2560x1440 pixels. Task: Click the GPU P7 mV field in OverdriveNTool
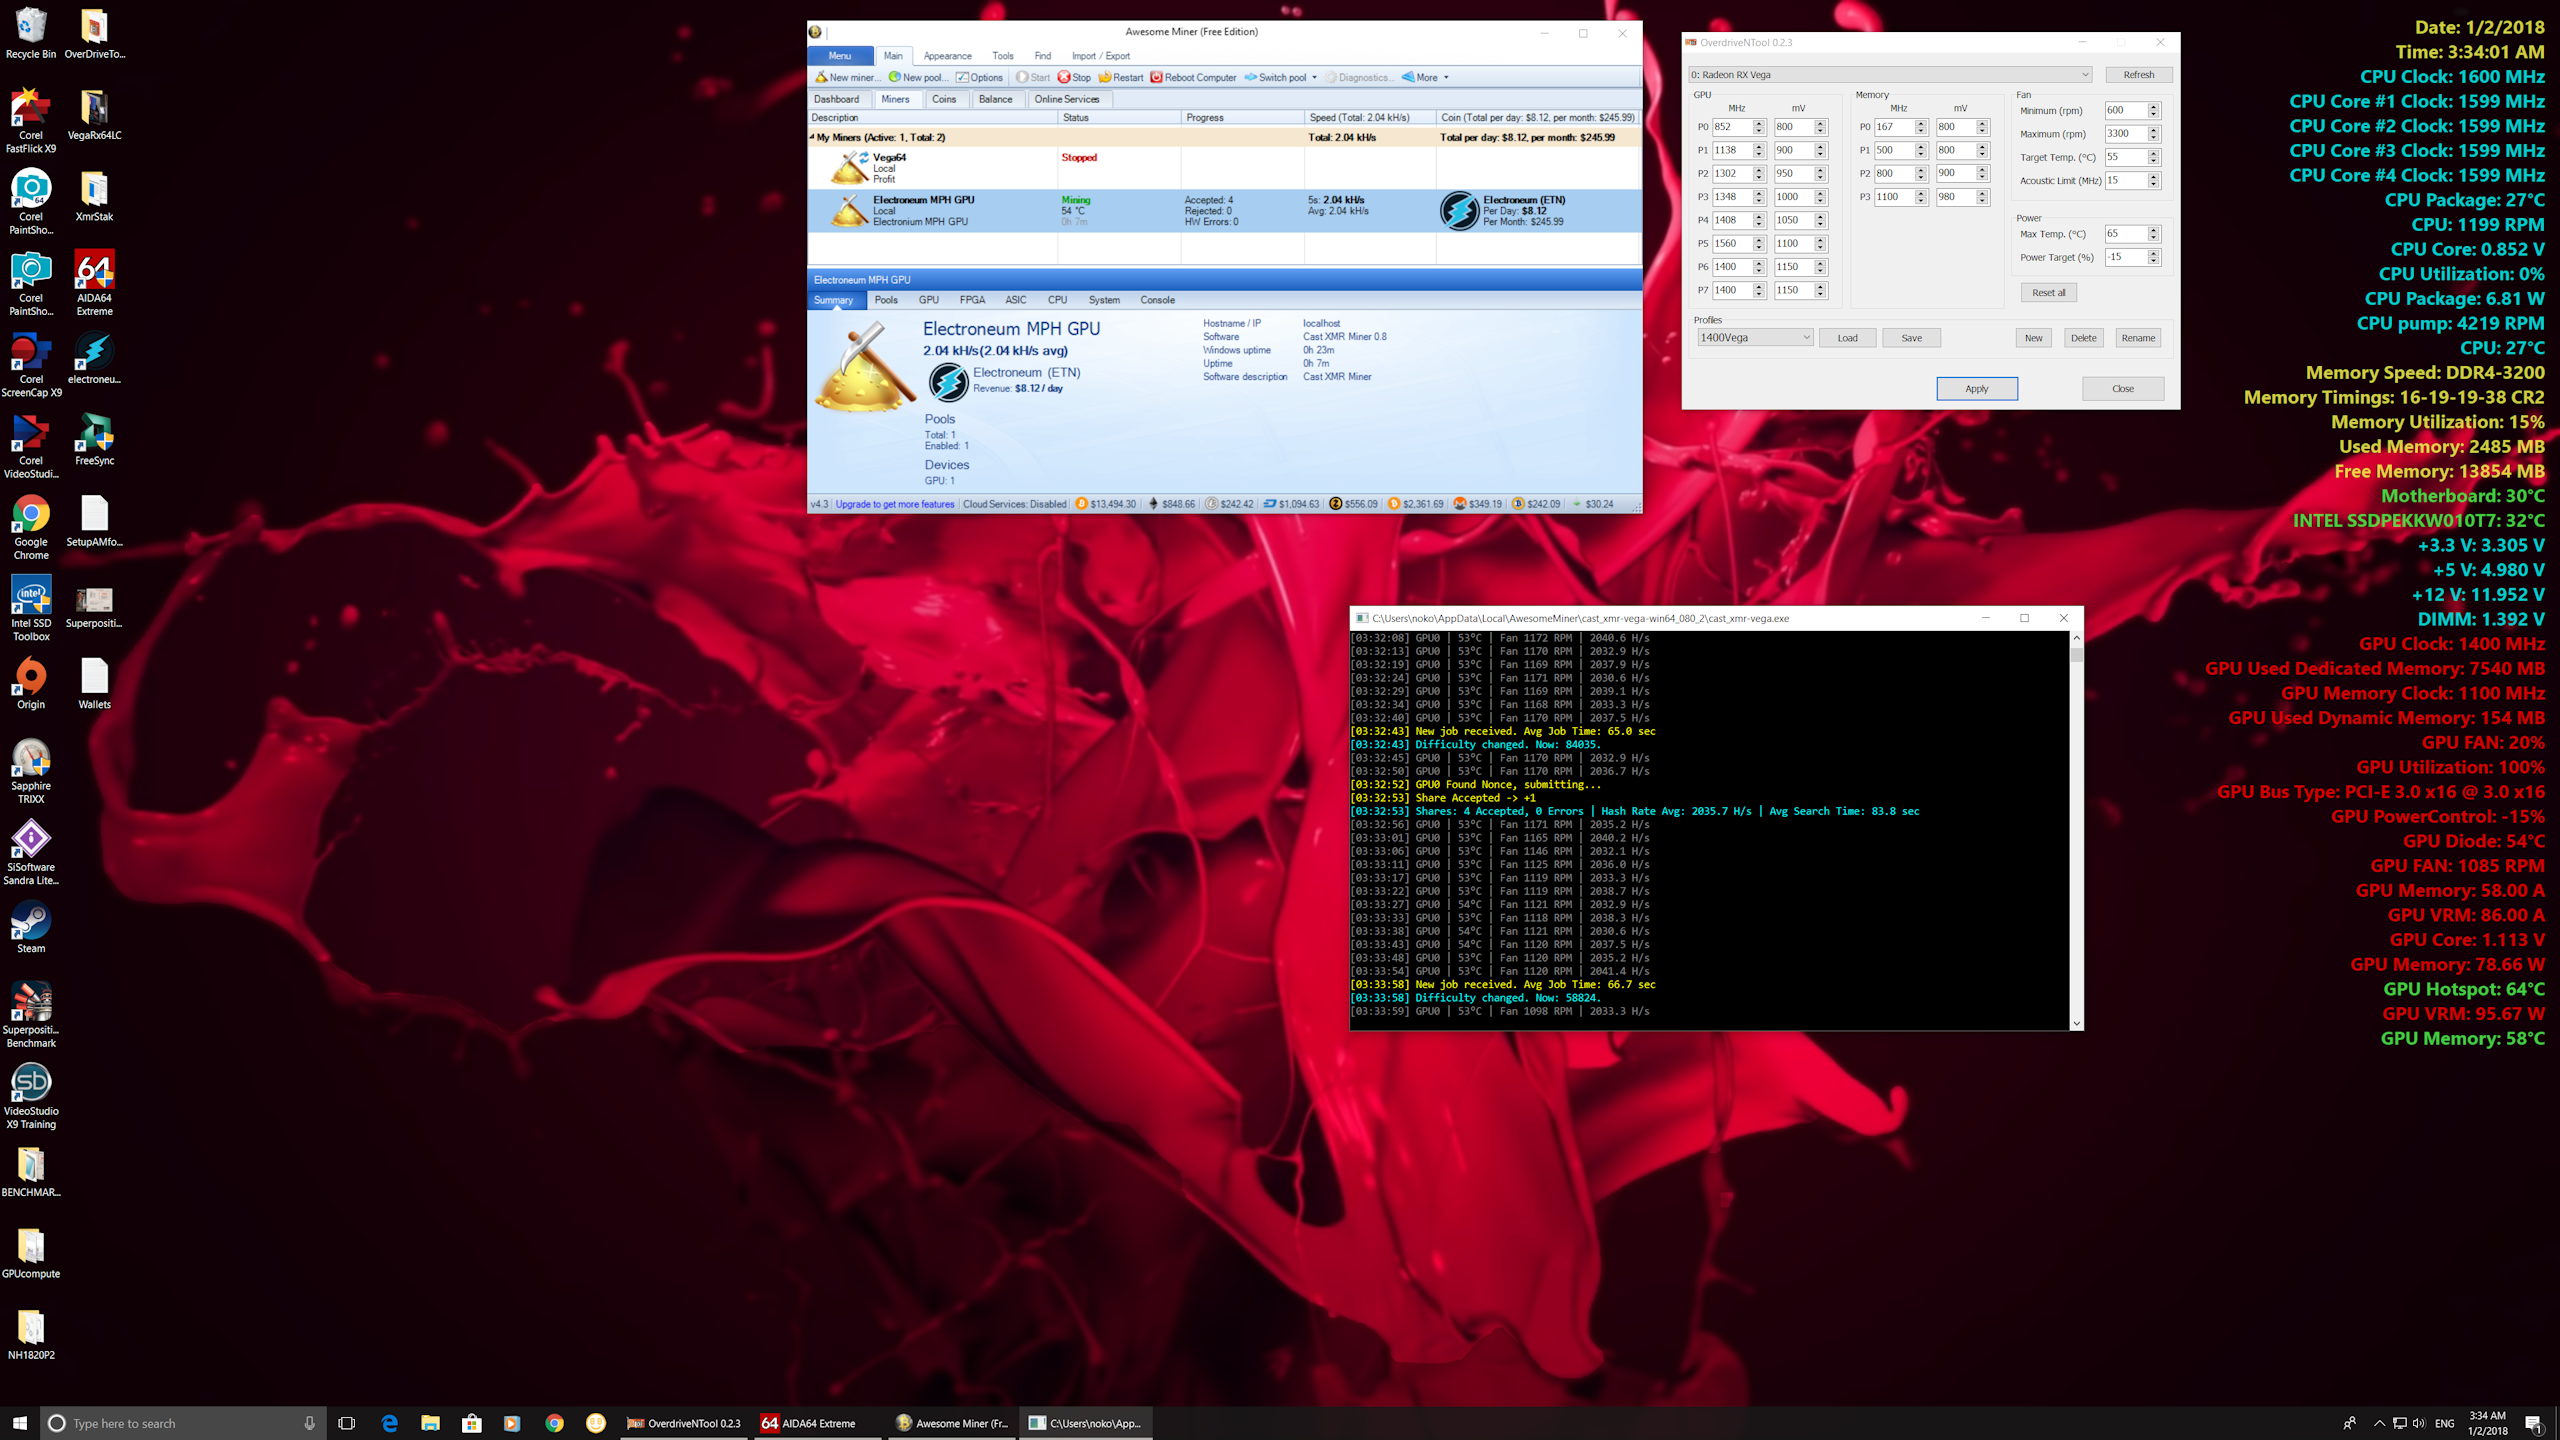click(1793, 290)
